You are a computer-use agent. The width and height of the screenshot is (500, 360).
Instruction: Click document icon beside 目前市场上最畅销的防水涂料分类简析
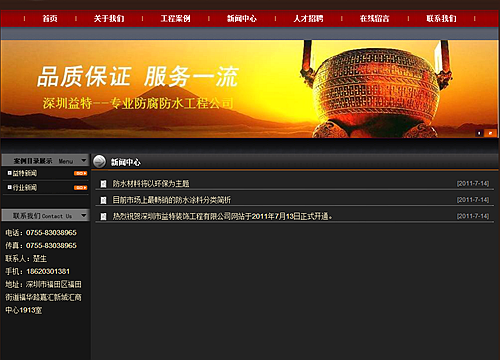(x=103, y=200)
